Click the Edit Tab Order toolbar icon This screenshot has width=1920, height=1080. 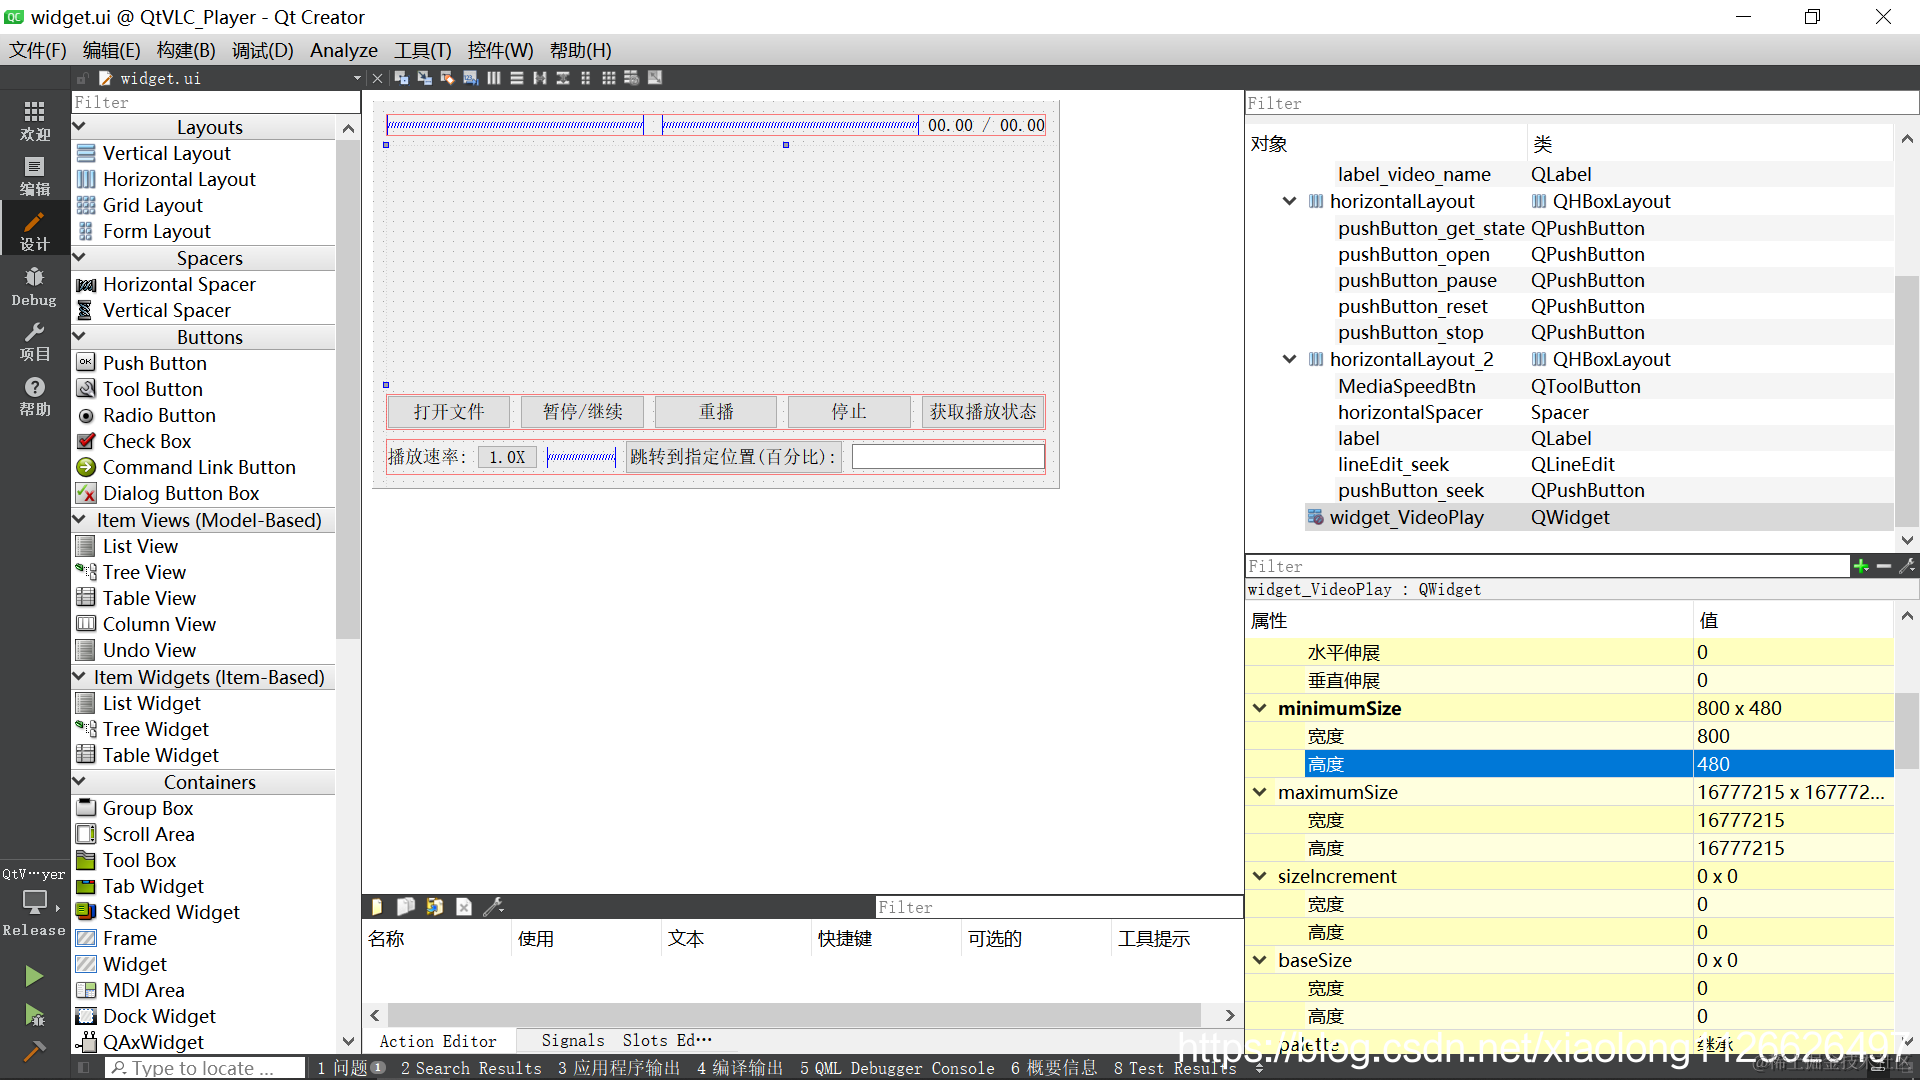(x=470, y=78)
